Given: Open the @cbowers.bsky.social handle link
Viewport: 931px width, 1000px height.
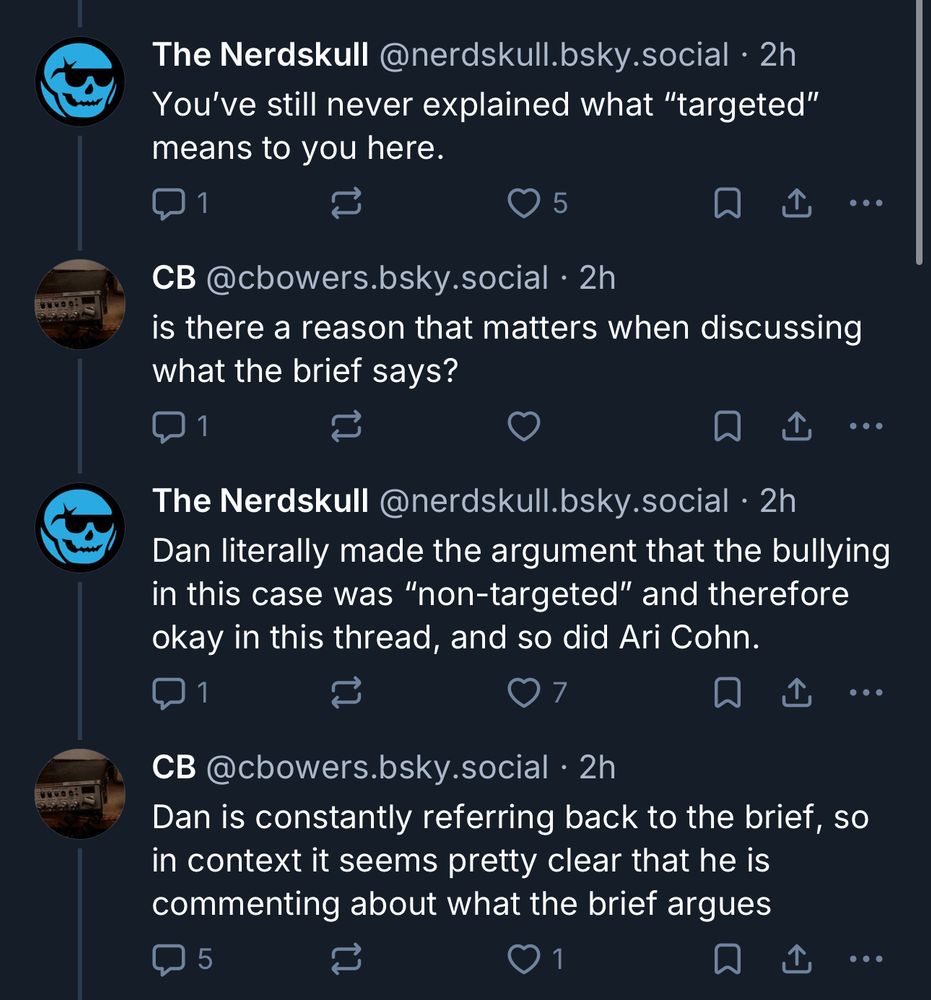Looking at the screenshot, I should (x=376, y=278).
